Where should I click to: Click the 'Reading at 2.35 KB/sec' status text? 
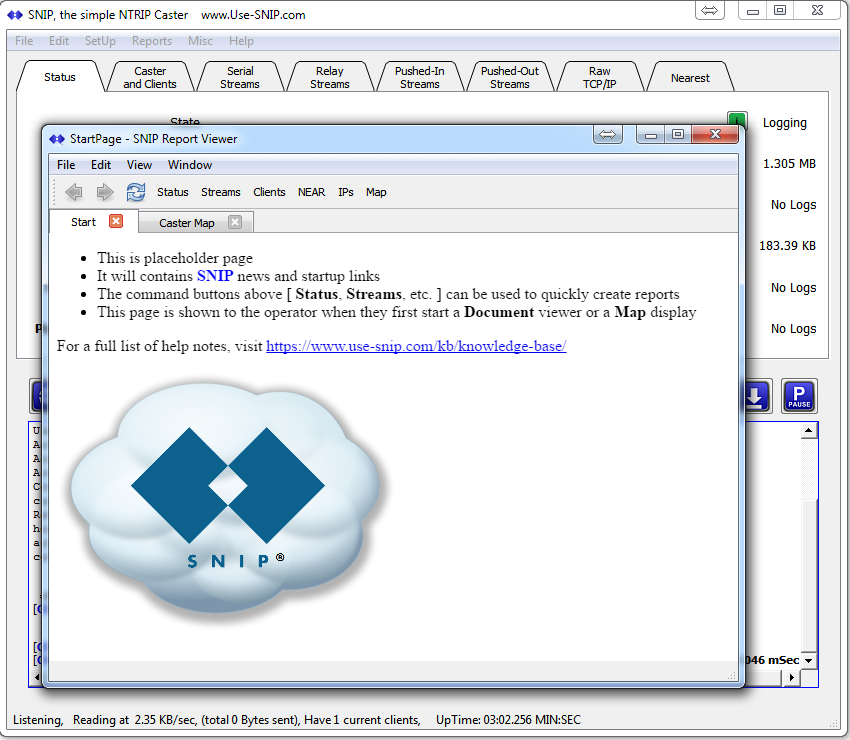click(134, 720)
